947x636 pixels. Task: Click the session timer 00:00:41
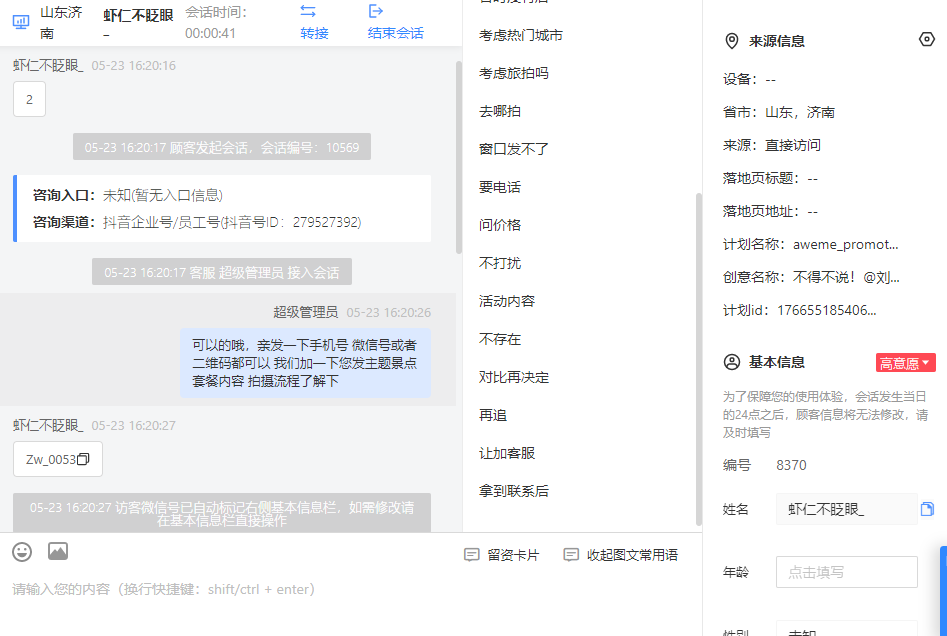pyautogui.click(x=210, y=33)
